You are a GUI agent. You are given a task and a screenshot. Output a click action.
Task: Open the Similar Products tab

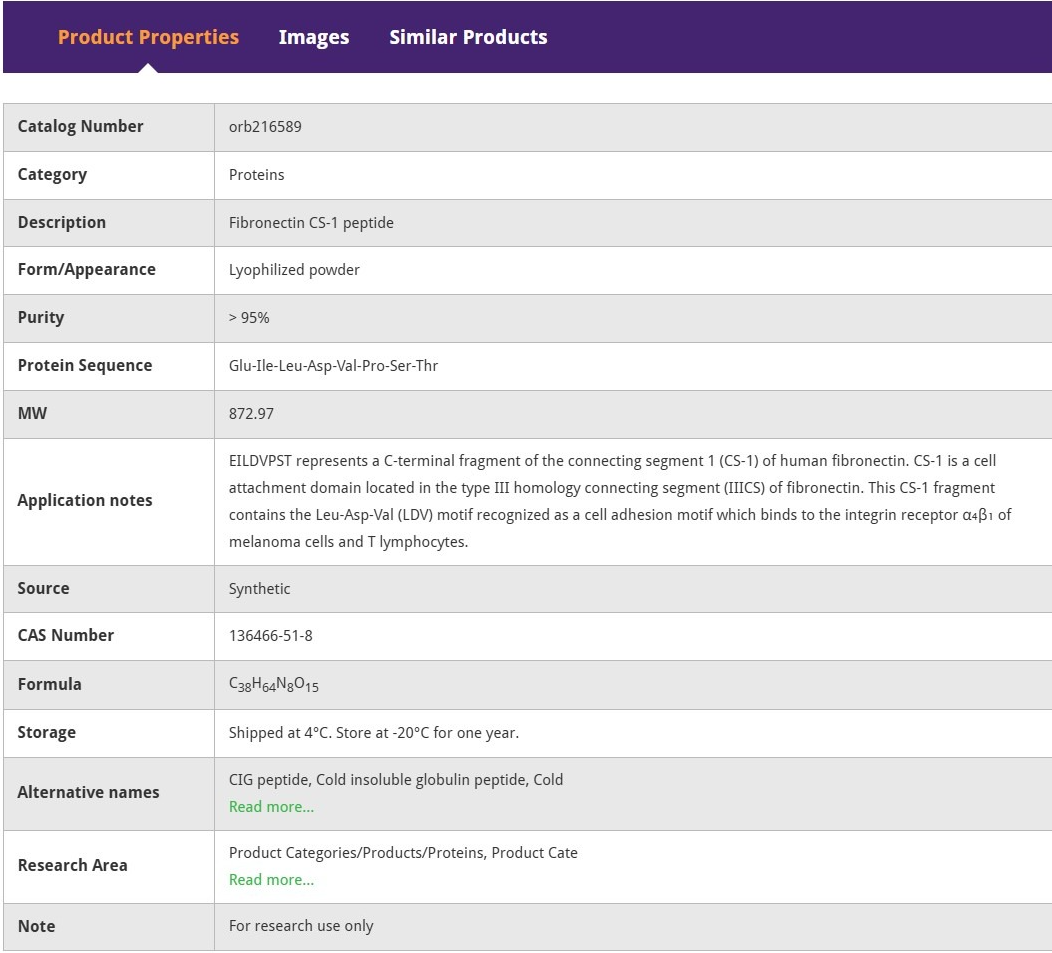click(x=468, y=37)
